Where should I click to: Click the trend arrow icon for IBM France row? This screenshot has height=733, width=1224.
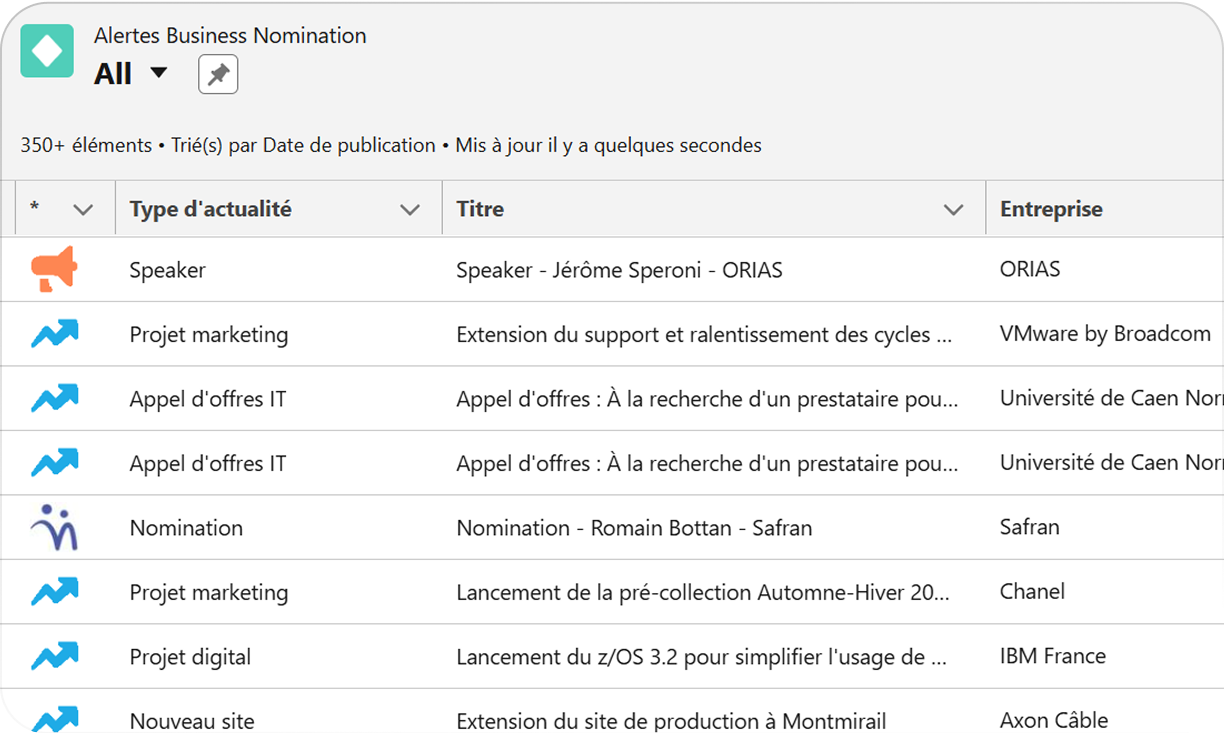point(54,657)
